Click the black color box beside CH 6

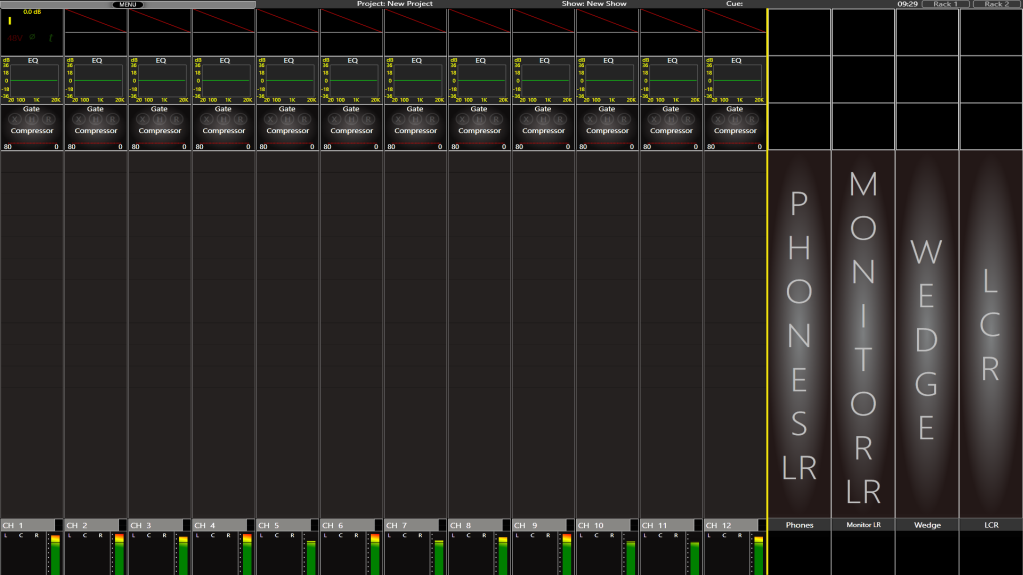pyautogui.click(x=378, y=525)
